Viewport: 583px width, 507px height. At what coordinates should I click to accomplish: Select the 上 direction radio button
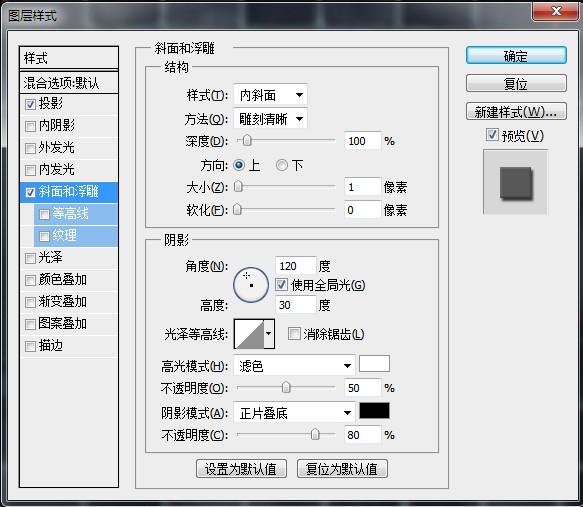[x=239, y=165]
